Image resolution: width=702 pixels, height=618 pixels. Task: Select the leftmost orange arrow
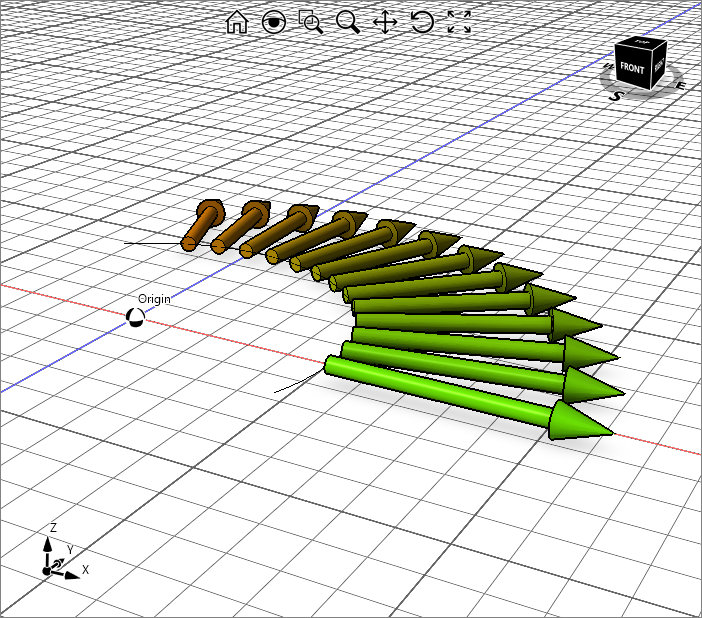[x=200, y=226]
